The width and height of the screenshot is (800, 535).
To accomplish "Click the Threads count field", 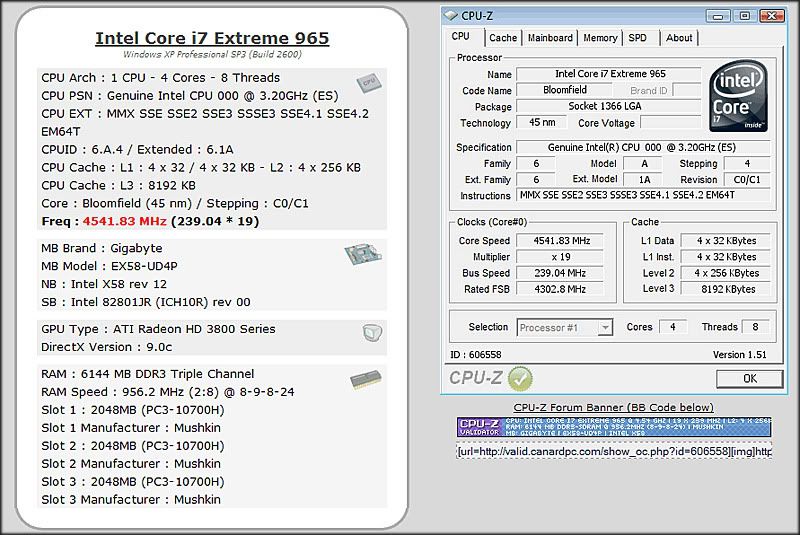I will click(x=755, y=327).
